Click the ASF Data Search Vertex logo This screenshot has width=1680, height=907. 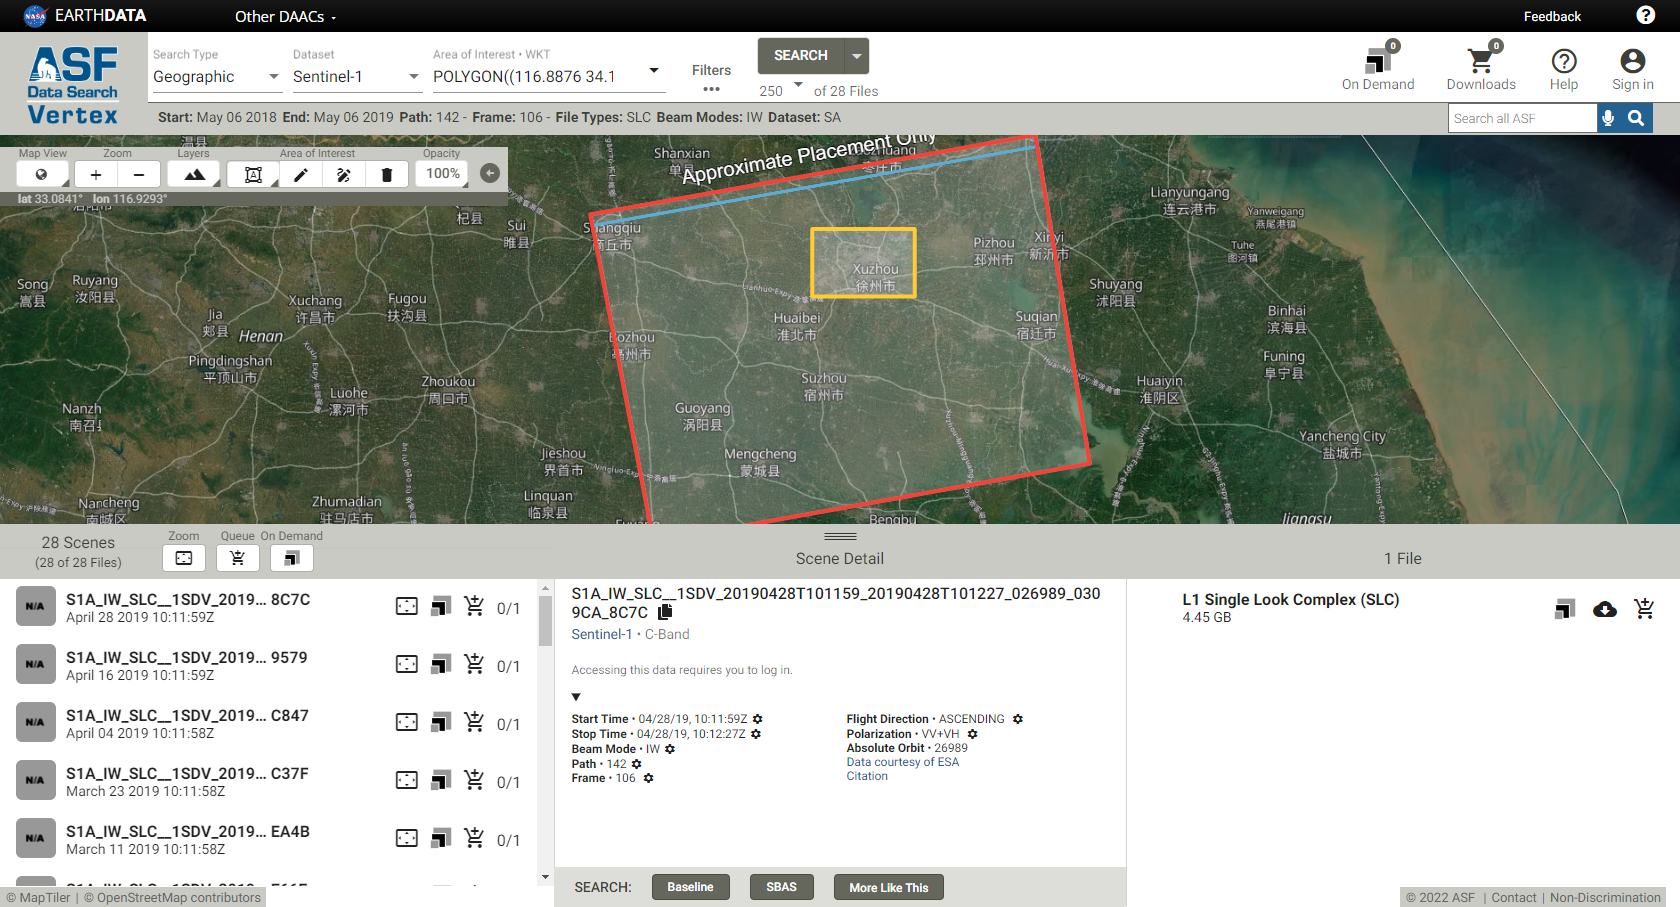pos(73,86)
